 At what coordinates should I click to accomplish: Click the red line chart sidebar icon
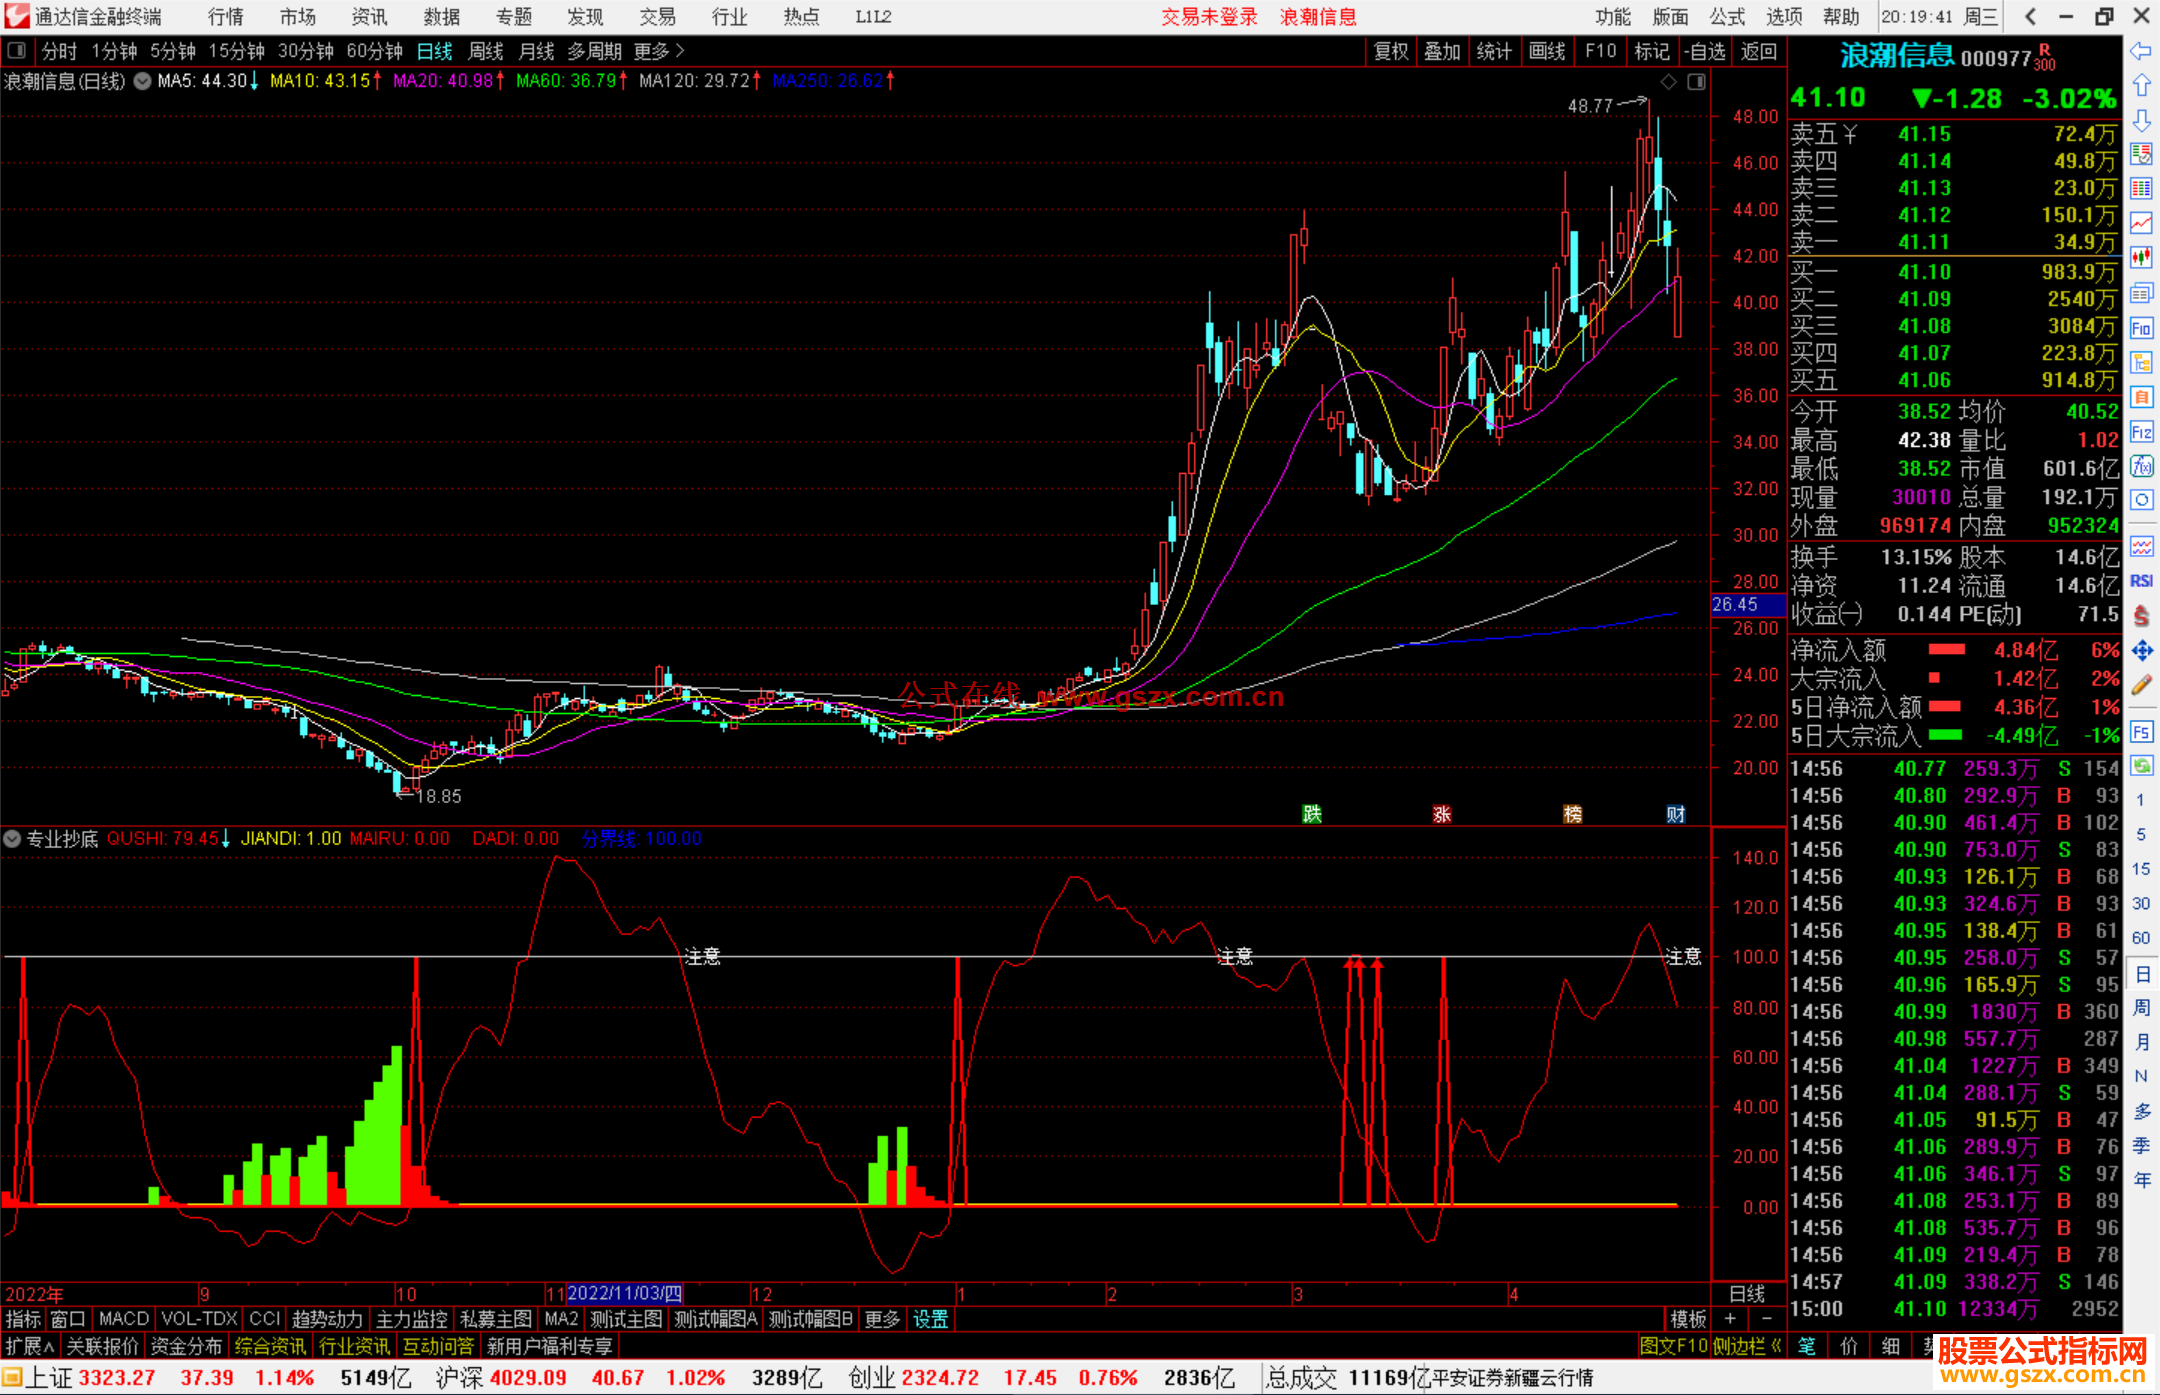(x=2141, y=222)
